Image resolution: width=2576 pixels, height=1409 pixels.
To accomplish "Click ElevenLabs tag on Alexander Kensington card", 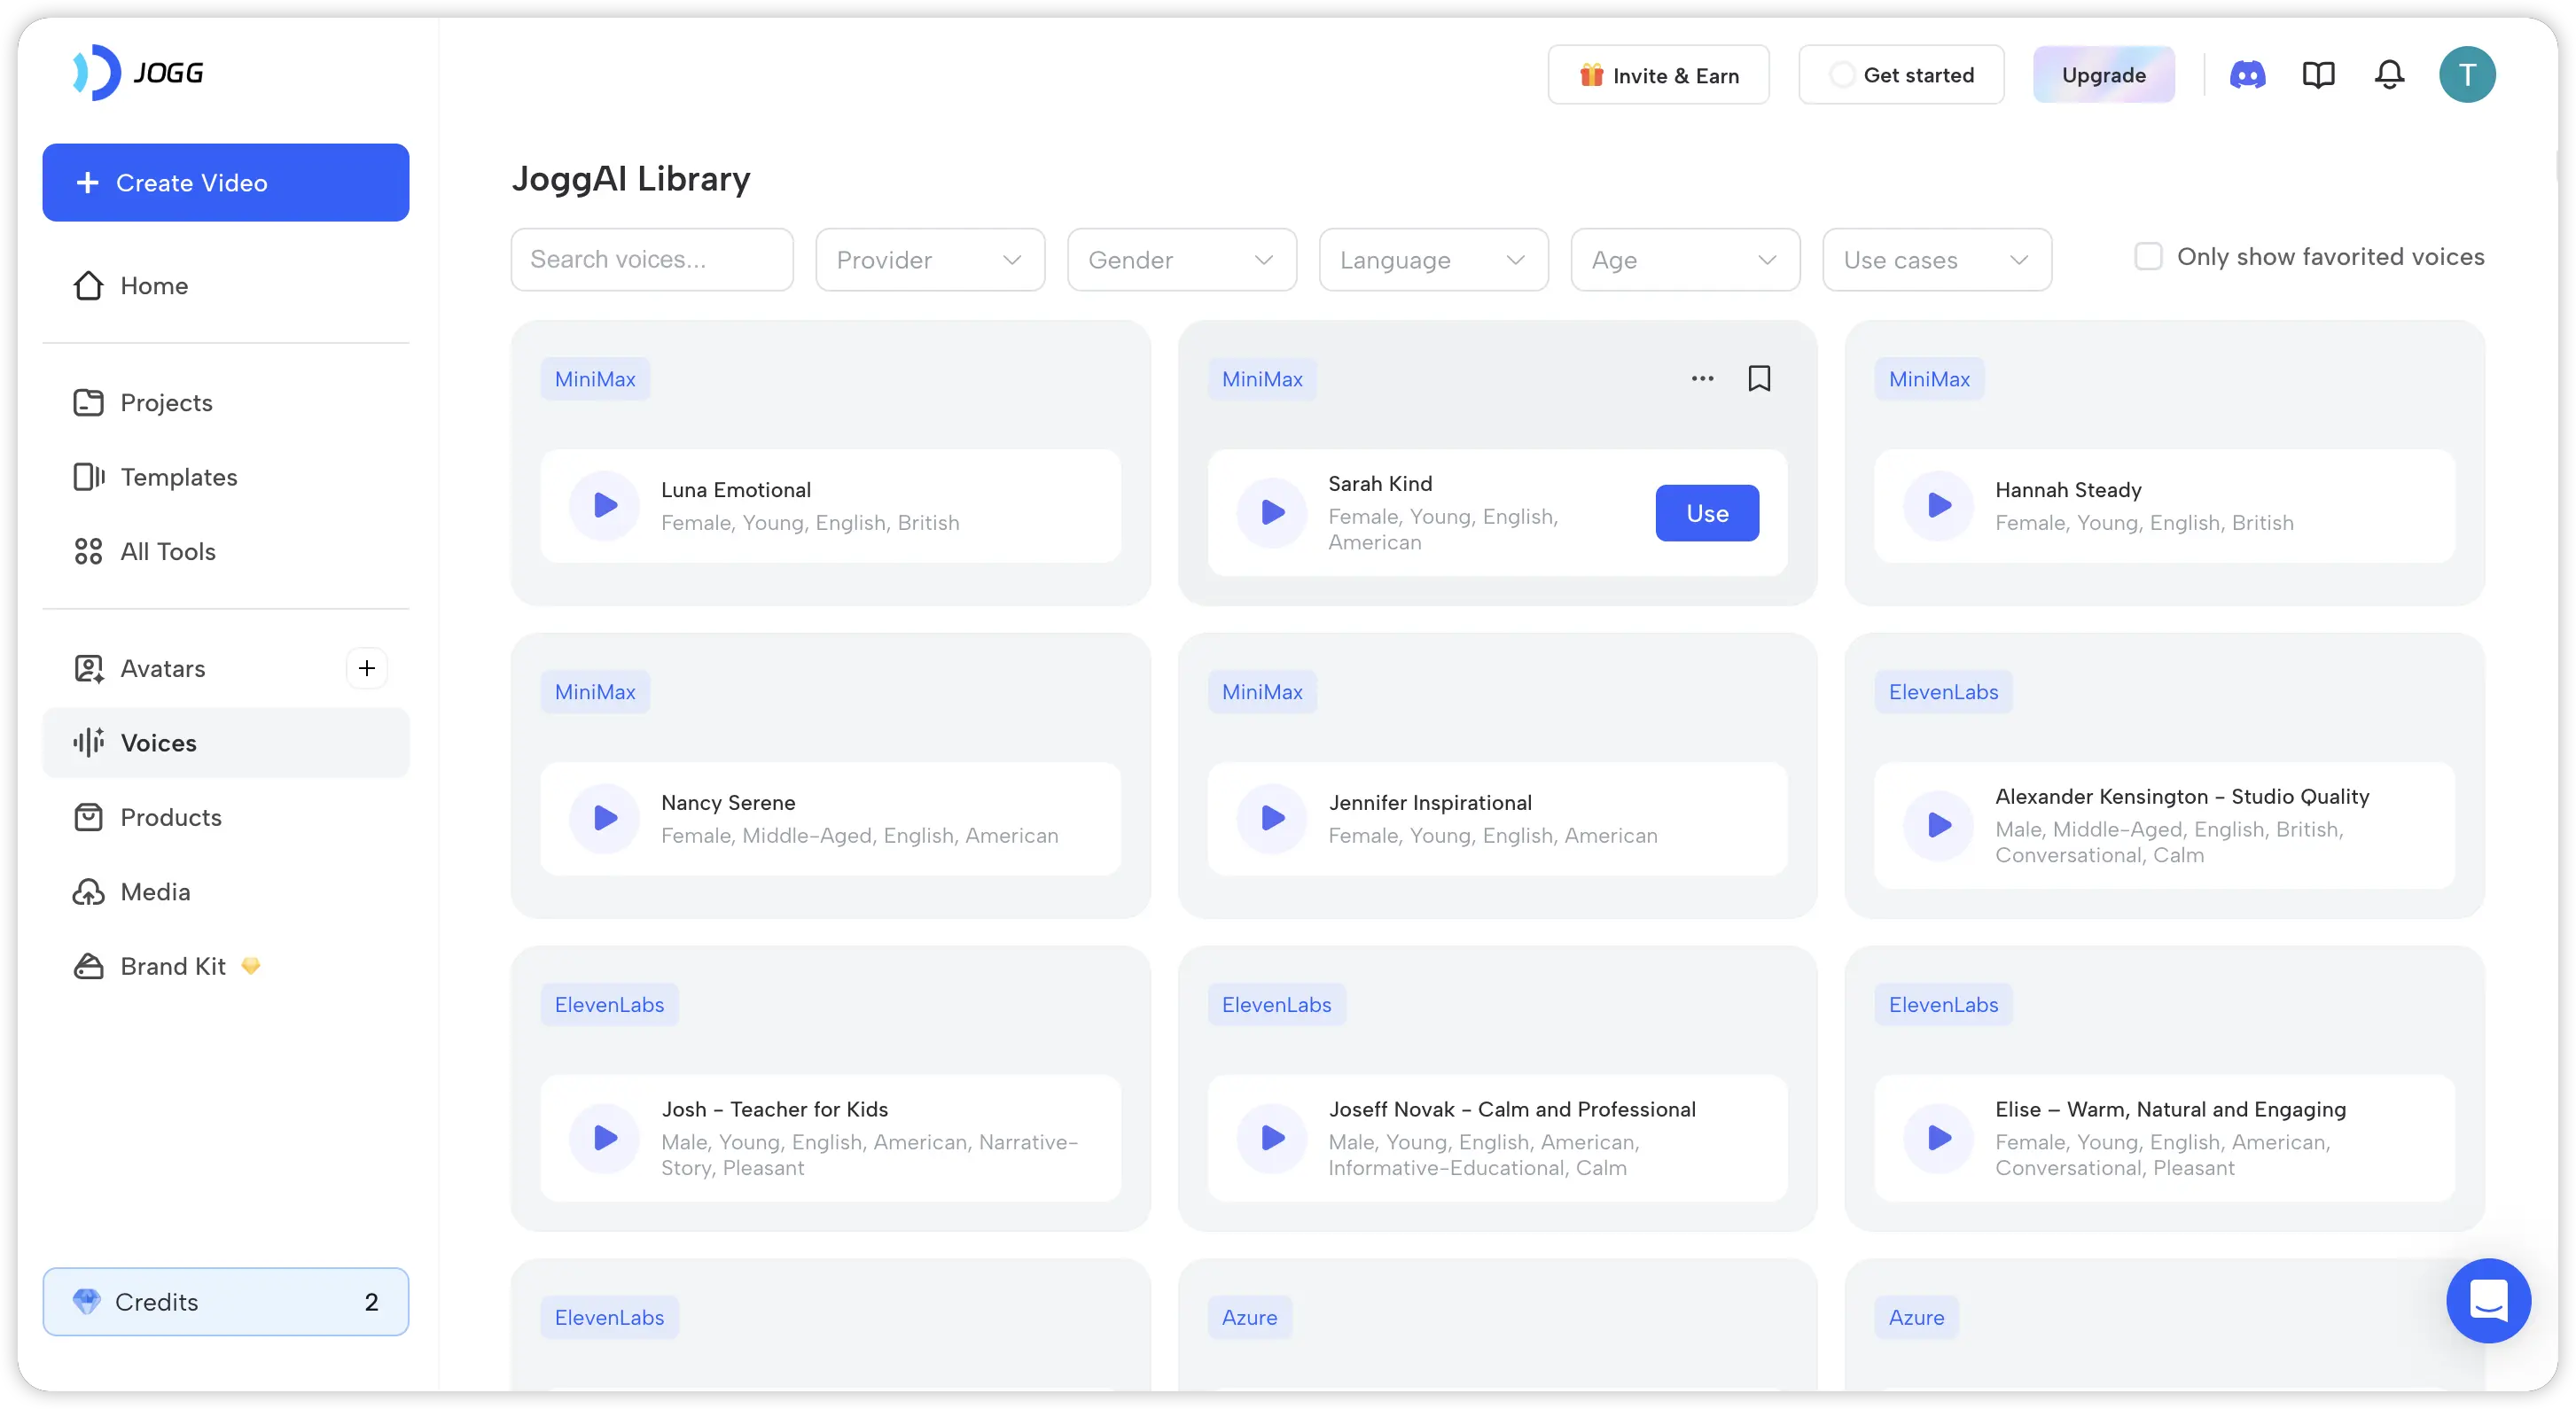I will (1942, 692).
